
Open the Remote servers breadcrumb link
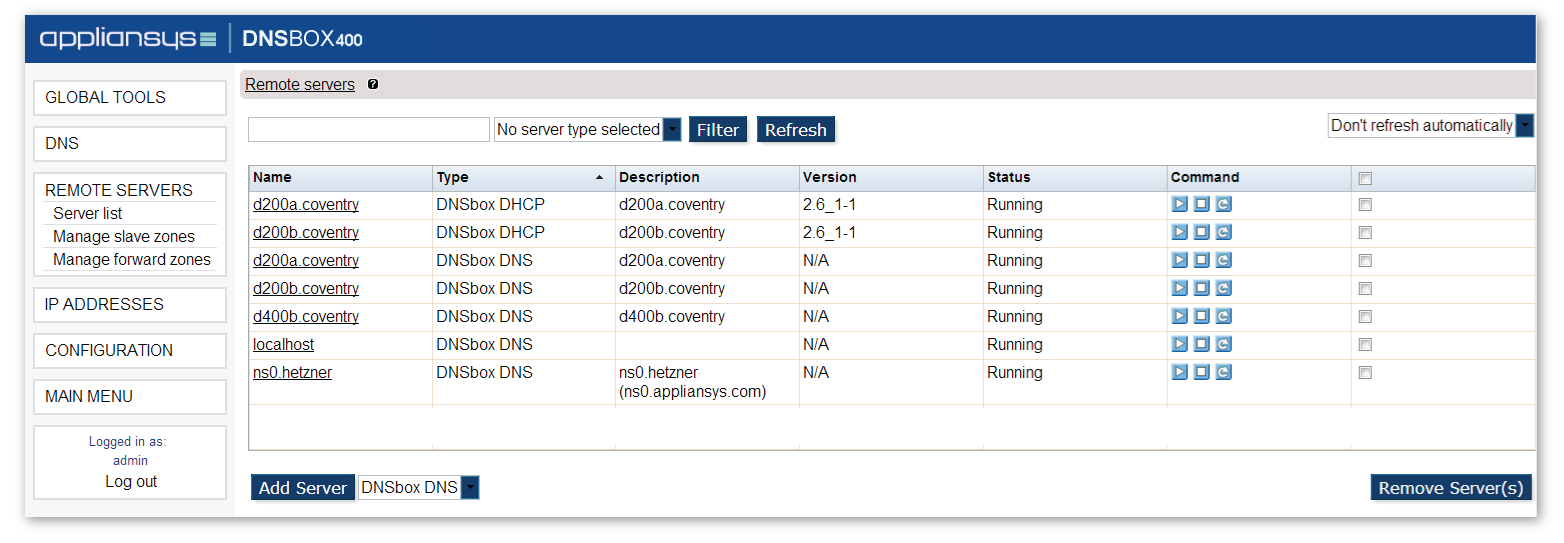point(300,85)
